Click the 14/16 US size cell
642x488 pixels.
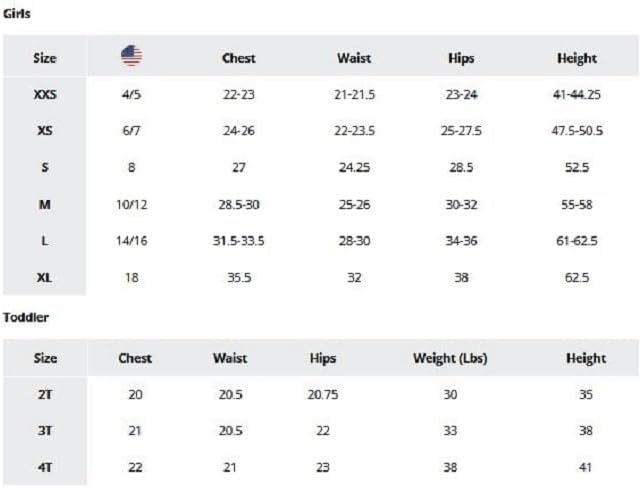tap(131, 241)
